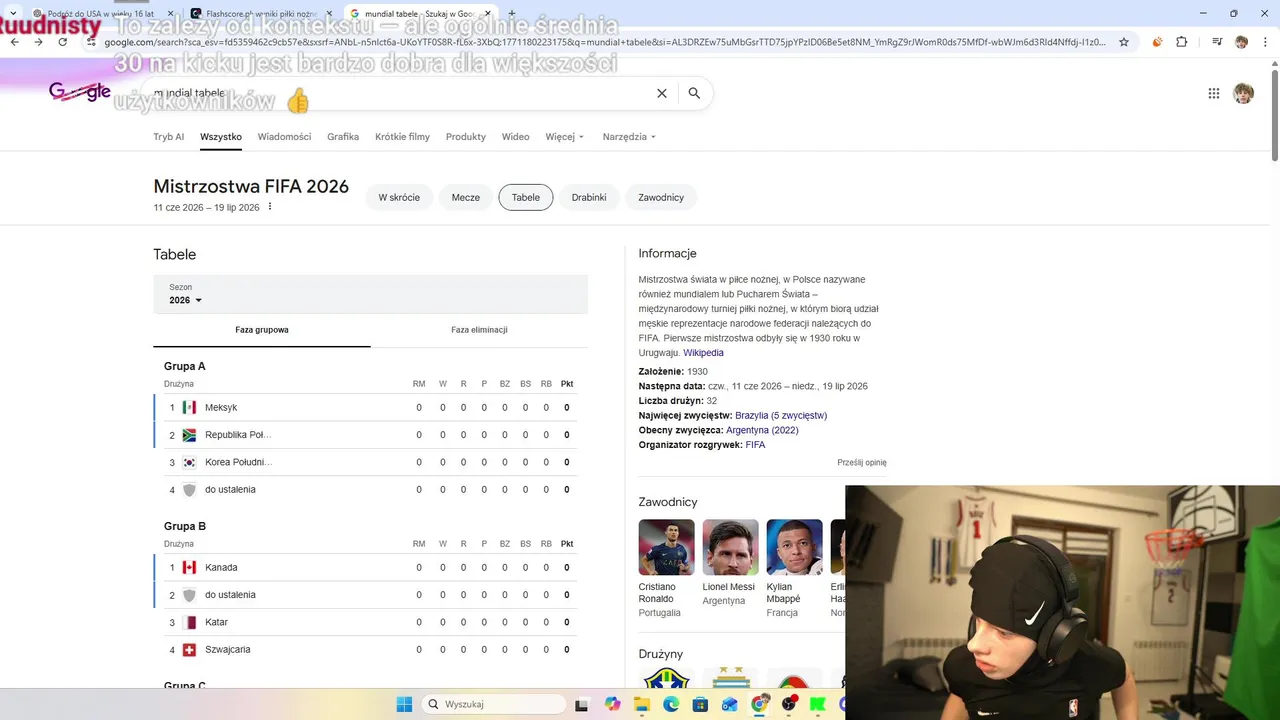Open a new tab with the plus icon

[x=511, y=14]
